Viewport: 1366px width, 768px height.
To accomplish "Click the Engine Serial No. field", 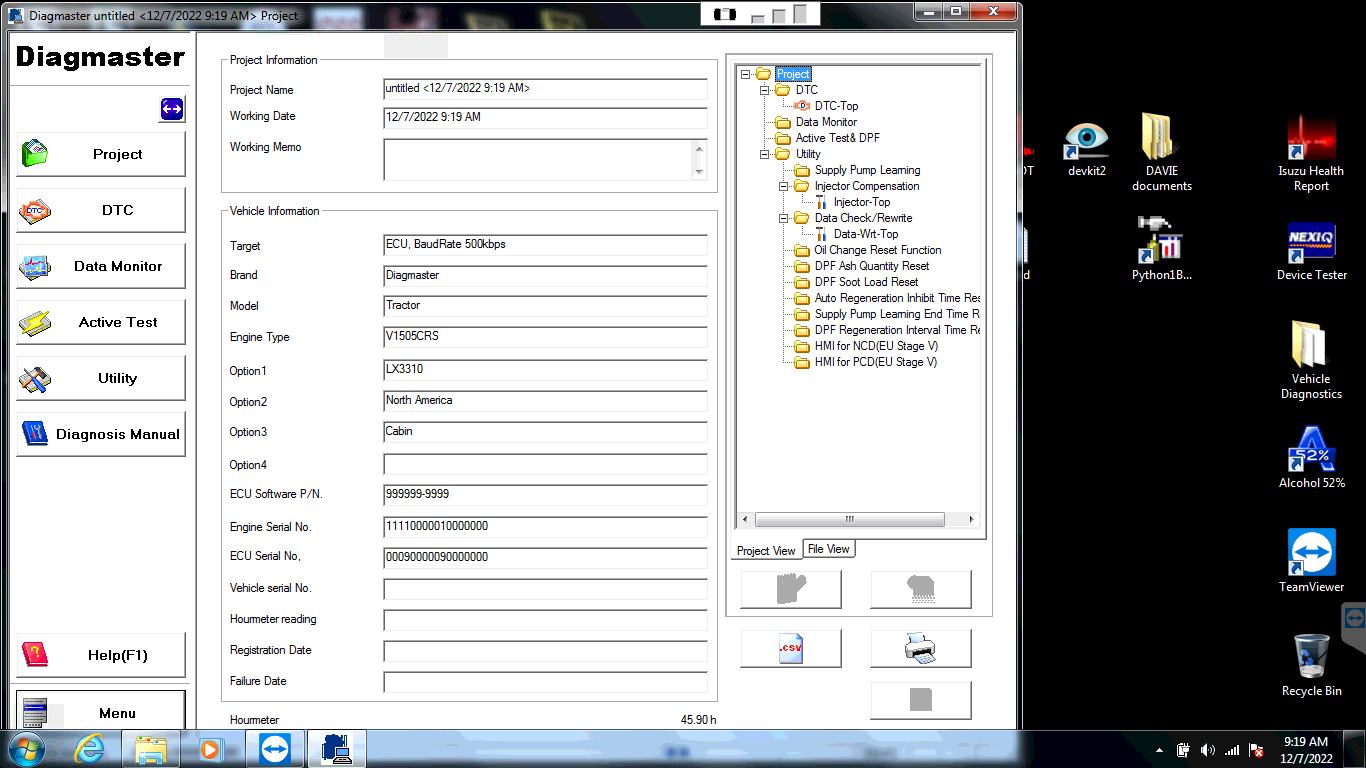I will coord(545,527).
